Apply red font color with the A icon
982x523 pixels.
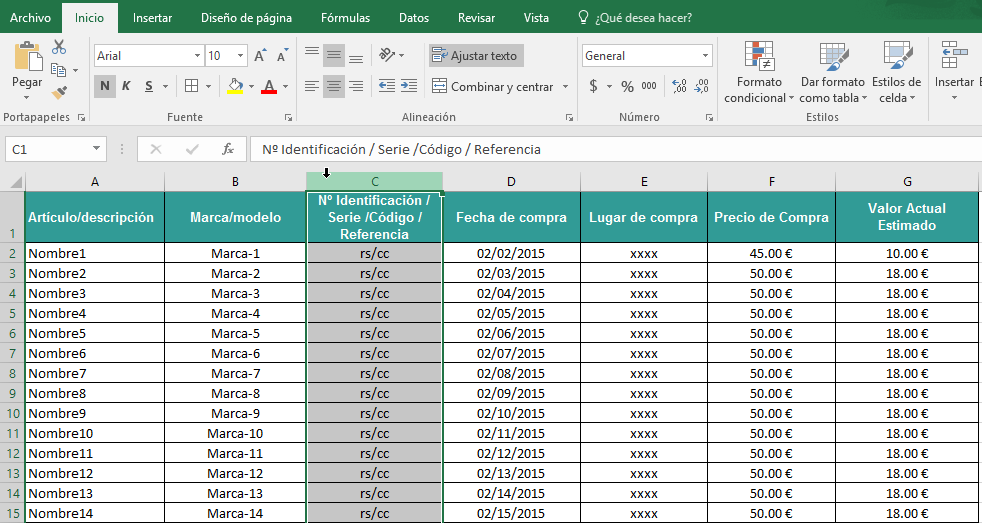[x=269, y=86]
